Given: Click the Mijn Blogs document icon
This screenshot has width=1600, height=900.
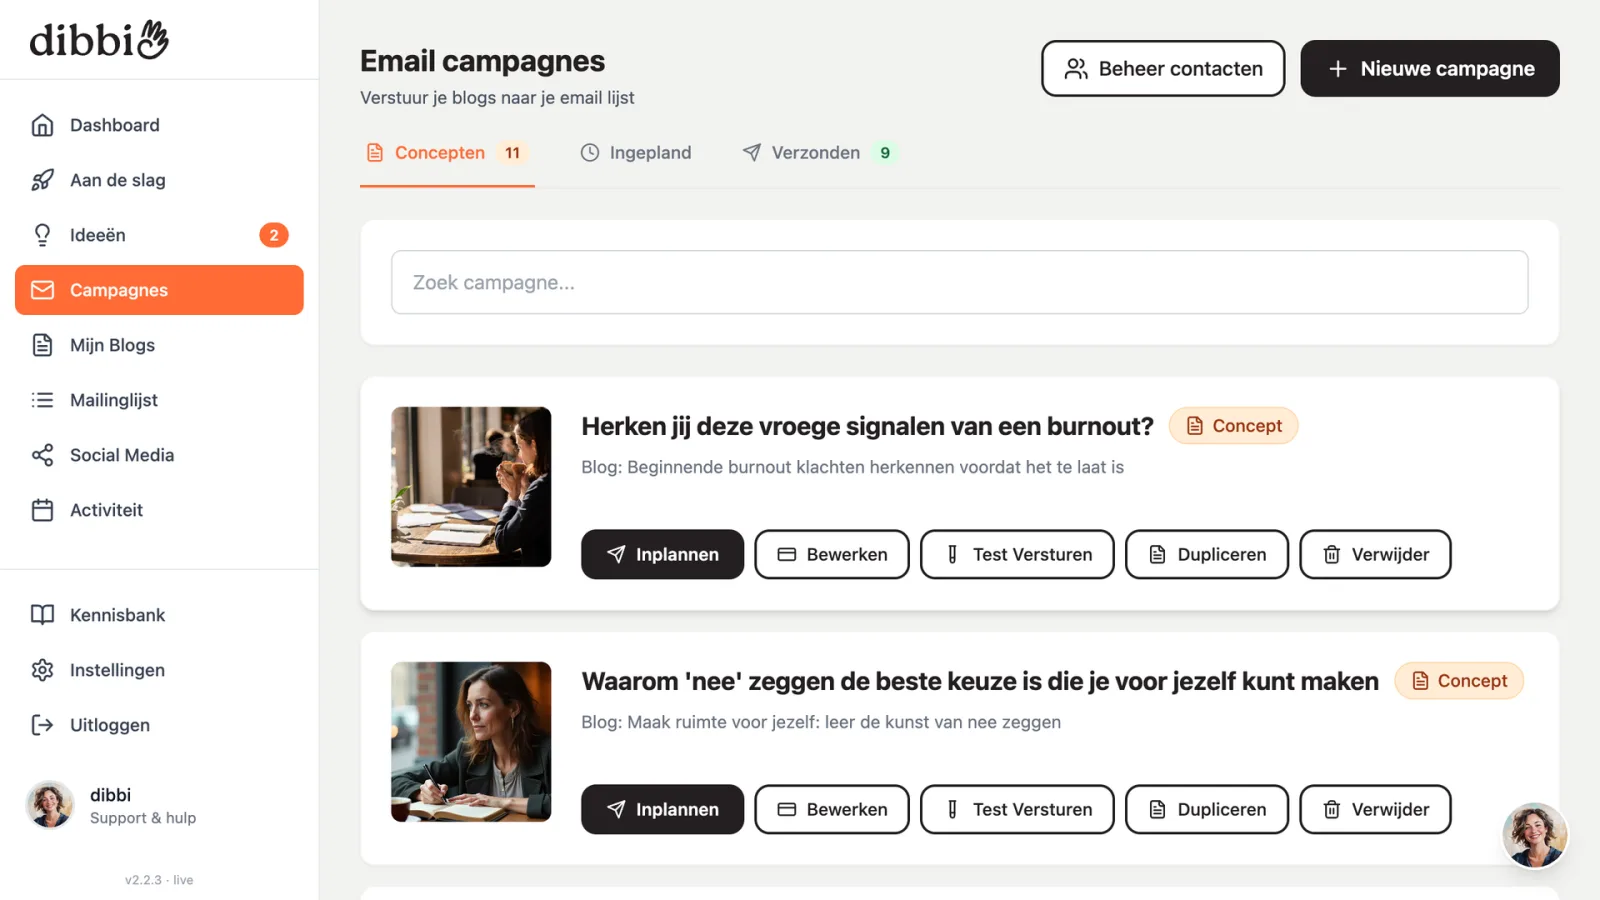Looking at the screenshot, I should [42, 345].
